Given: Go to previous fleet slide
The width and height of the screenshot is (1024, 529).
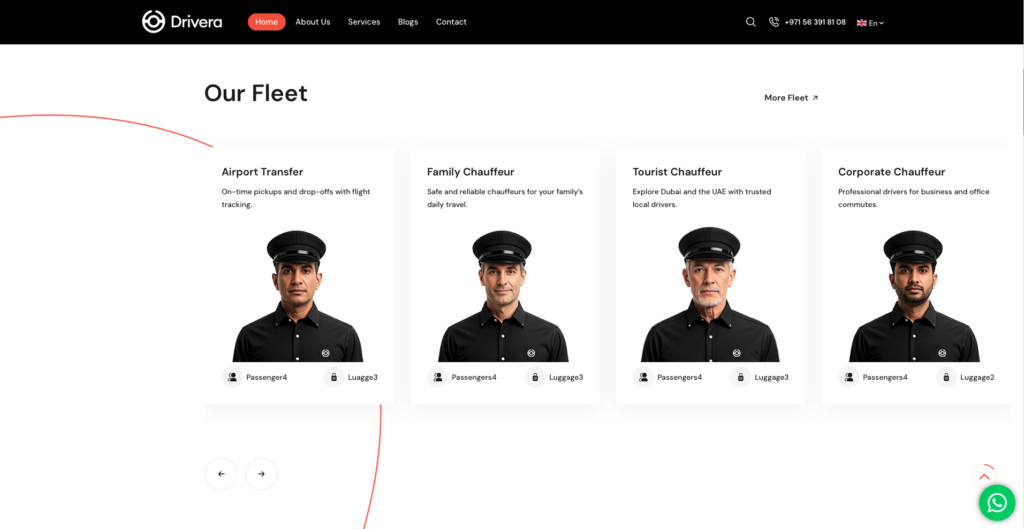Looking at the screenshot, I should pos(221,474).
